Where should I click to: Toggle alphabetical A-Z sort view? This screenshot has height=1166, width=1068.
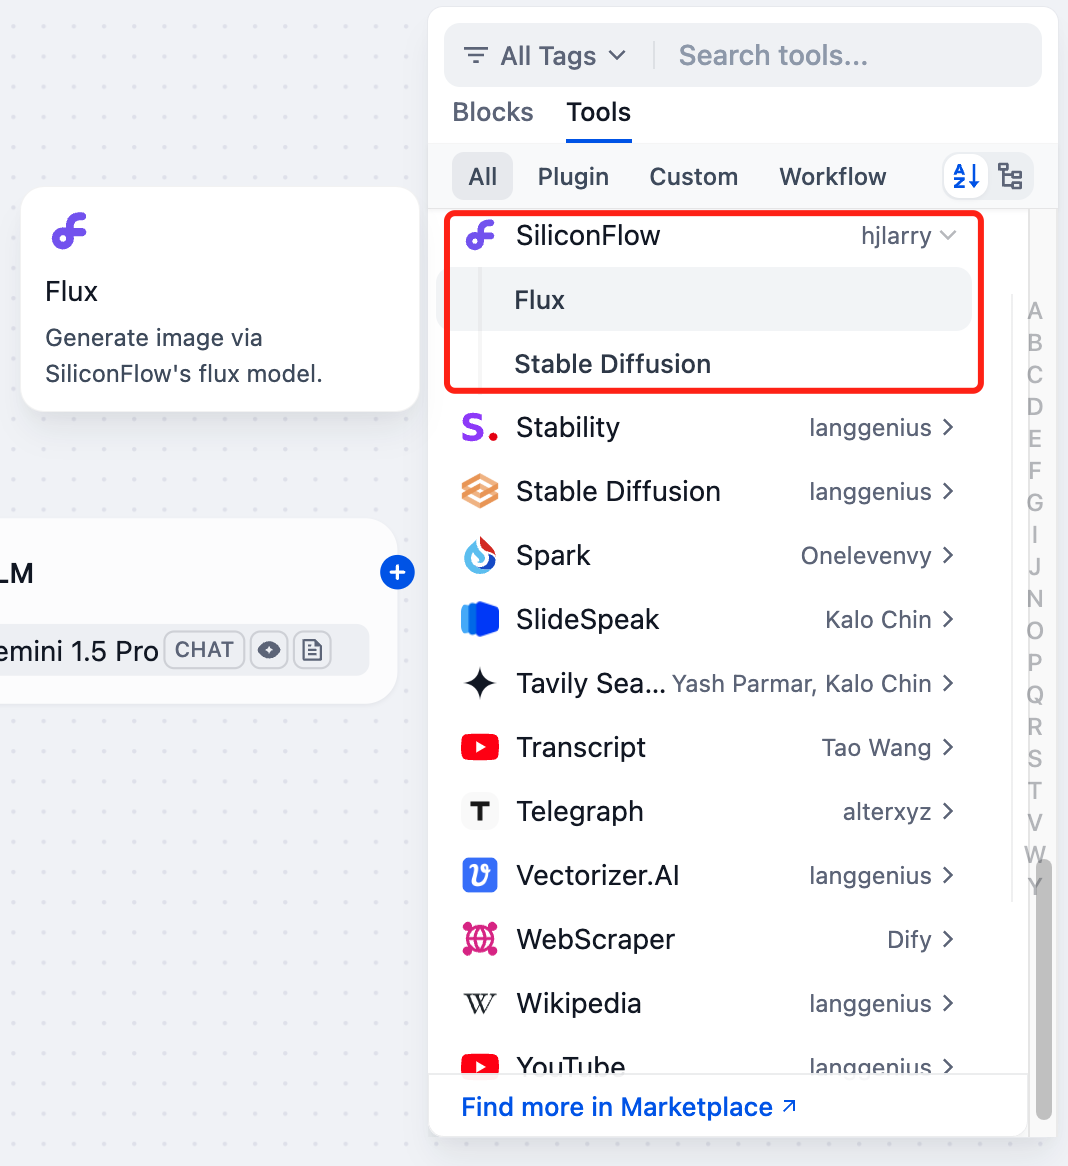click(x=966, y=177)
